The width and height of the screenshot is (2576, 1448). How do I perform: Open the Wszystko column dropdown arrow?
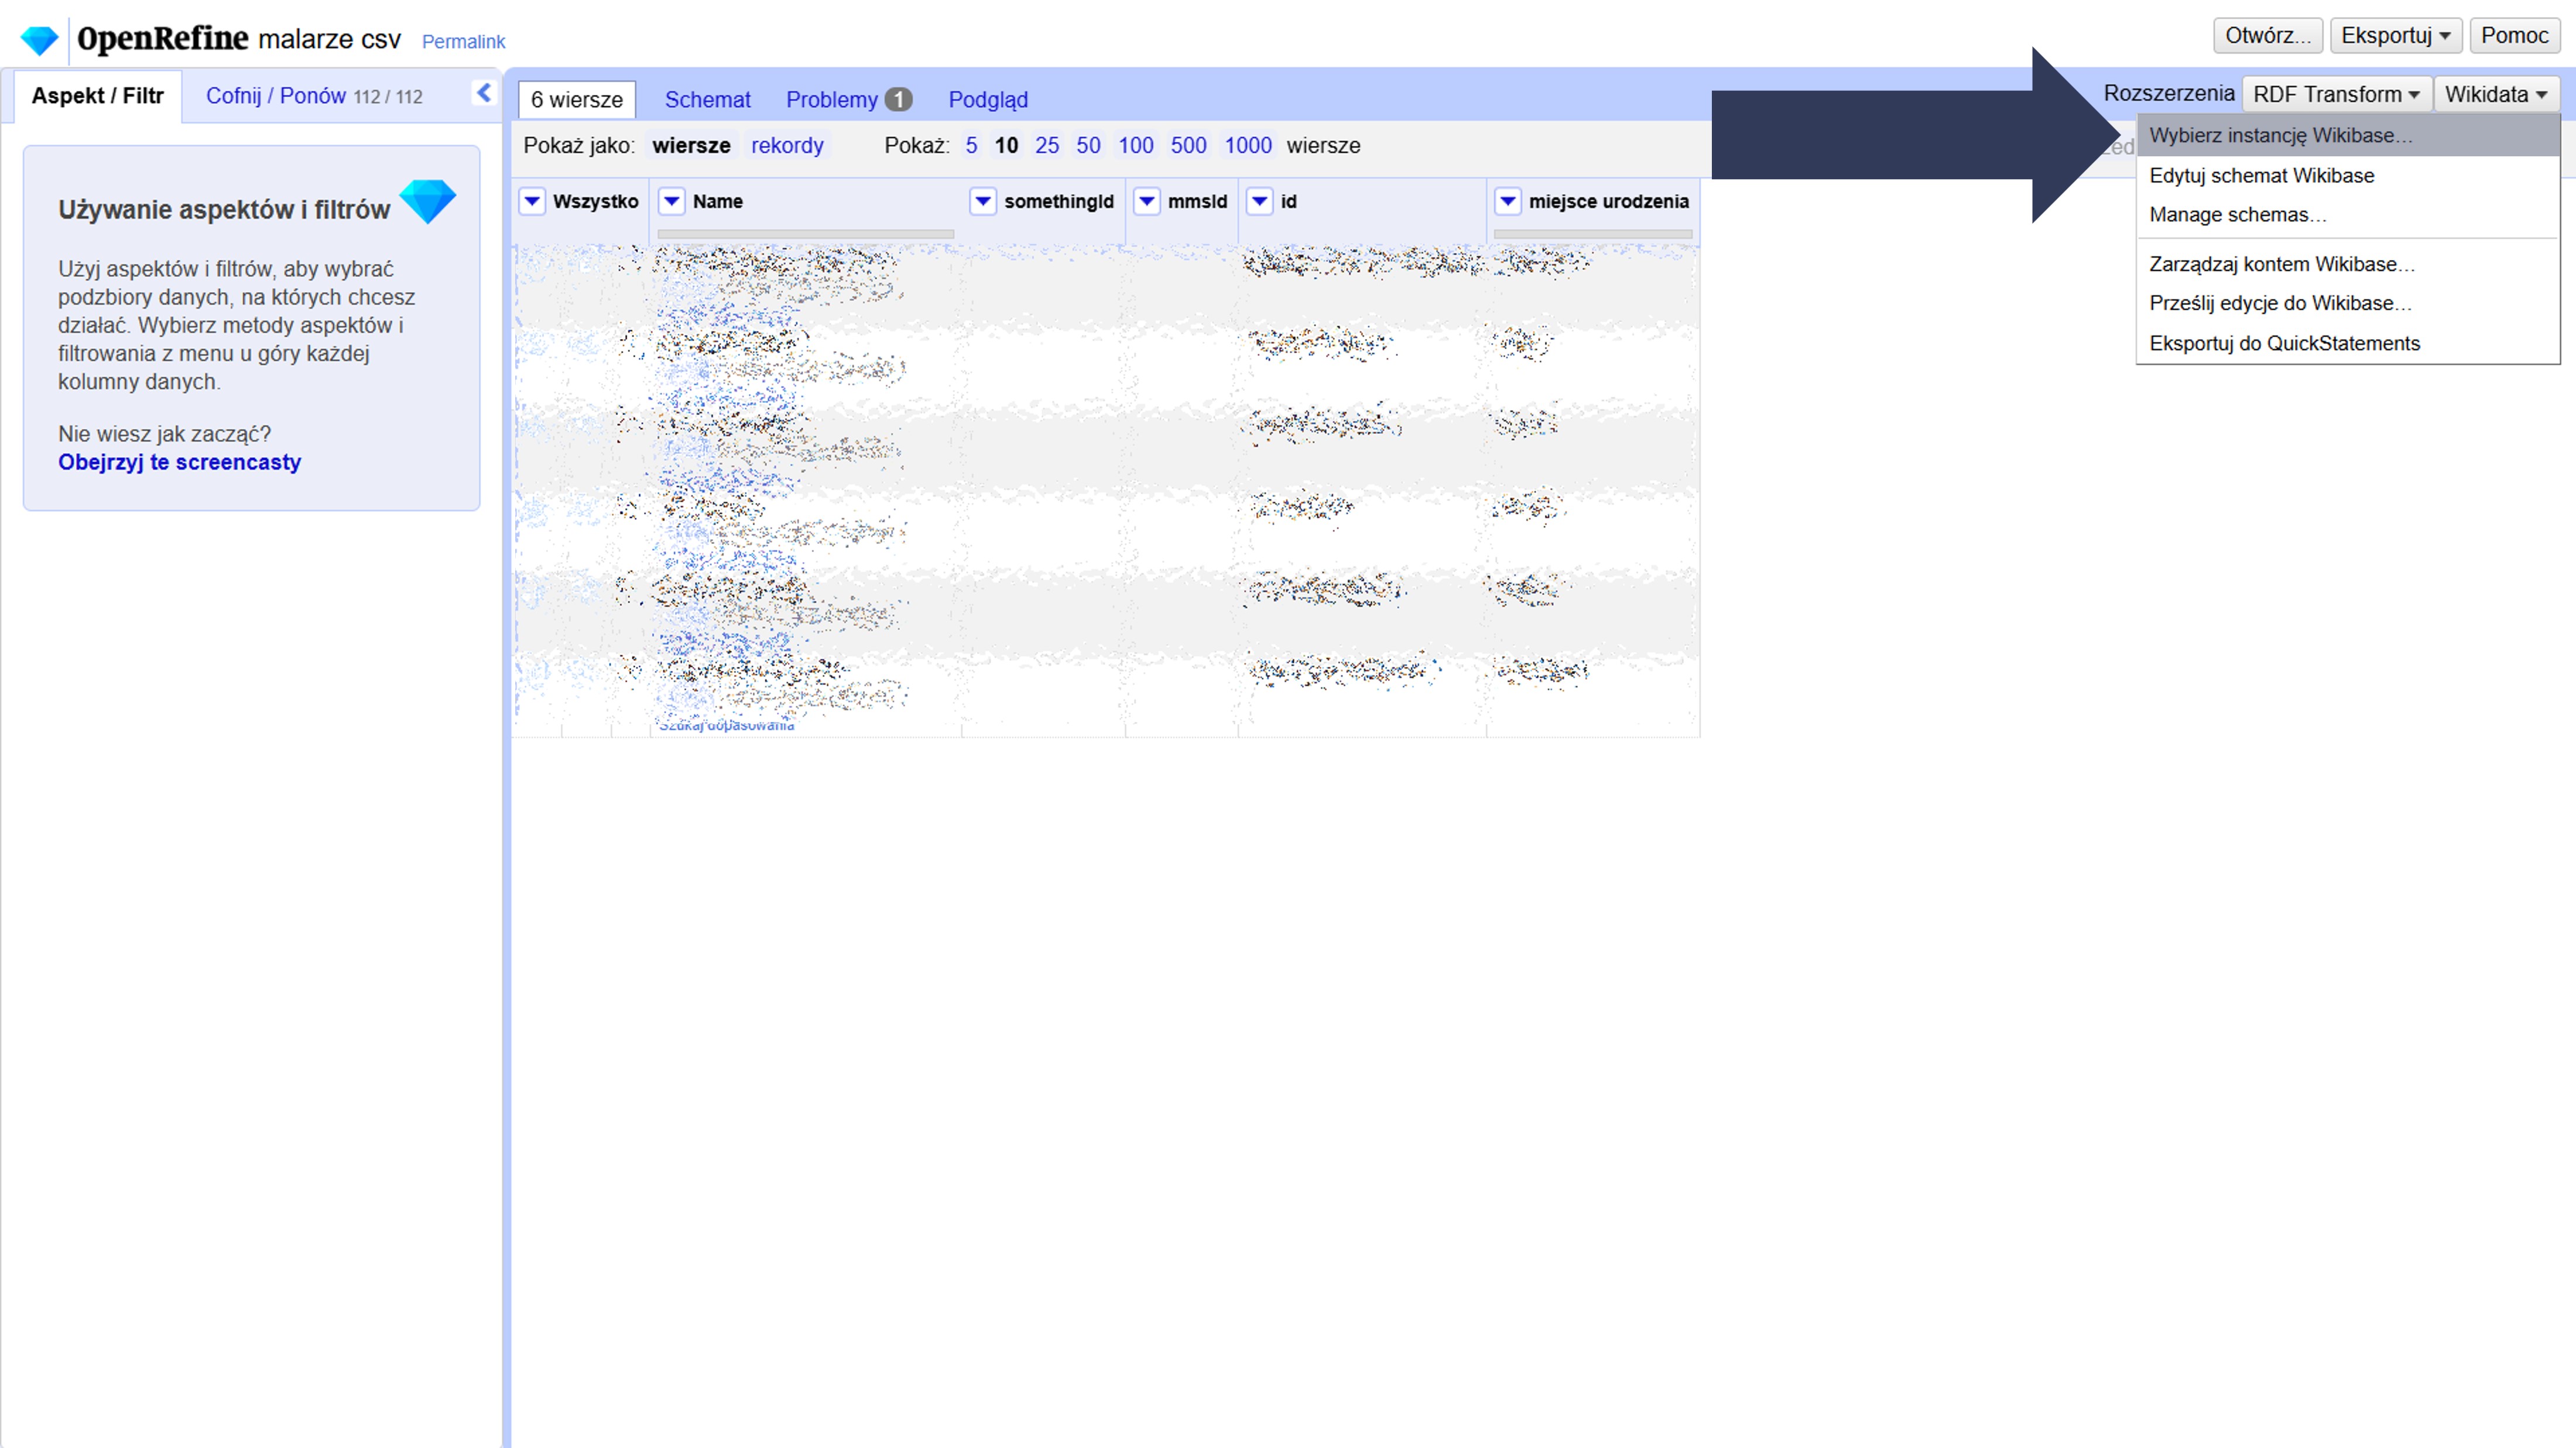pyautogui.click(x=532, y=201)
